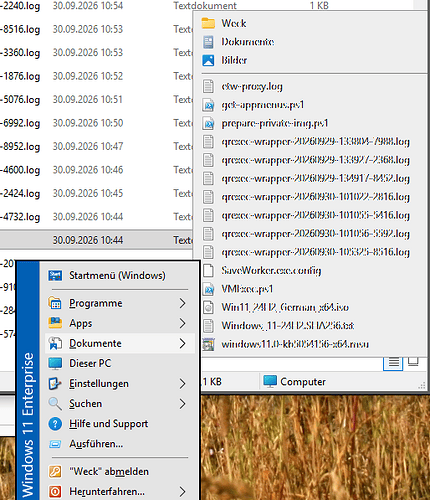This screenshot has width=430, height=500.
Task: Expand the Suchen submenu arrow
Action: 182,404
